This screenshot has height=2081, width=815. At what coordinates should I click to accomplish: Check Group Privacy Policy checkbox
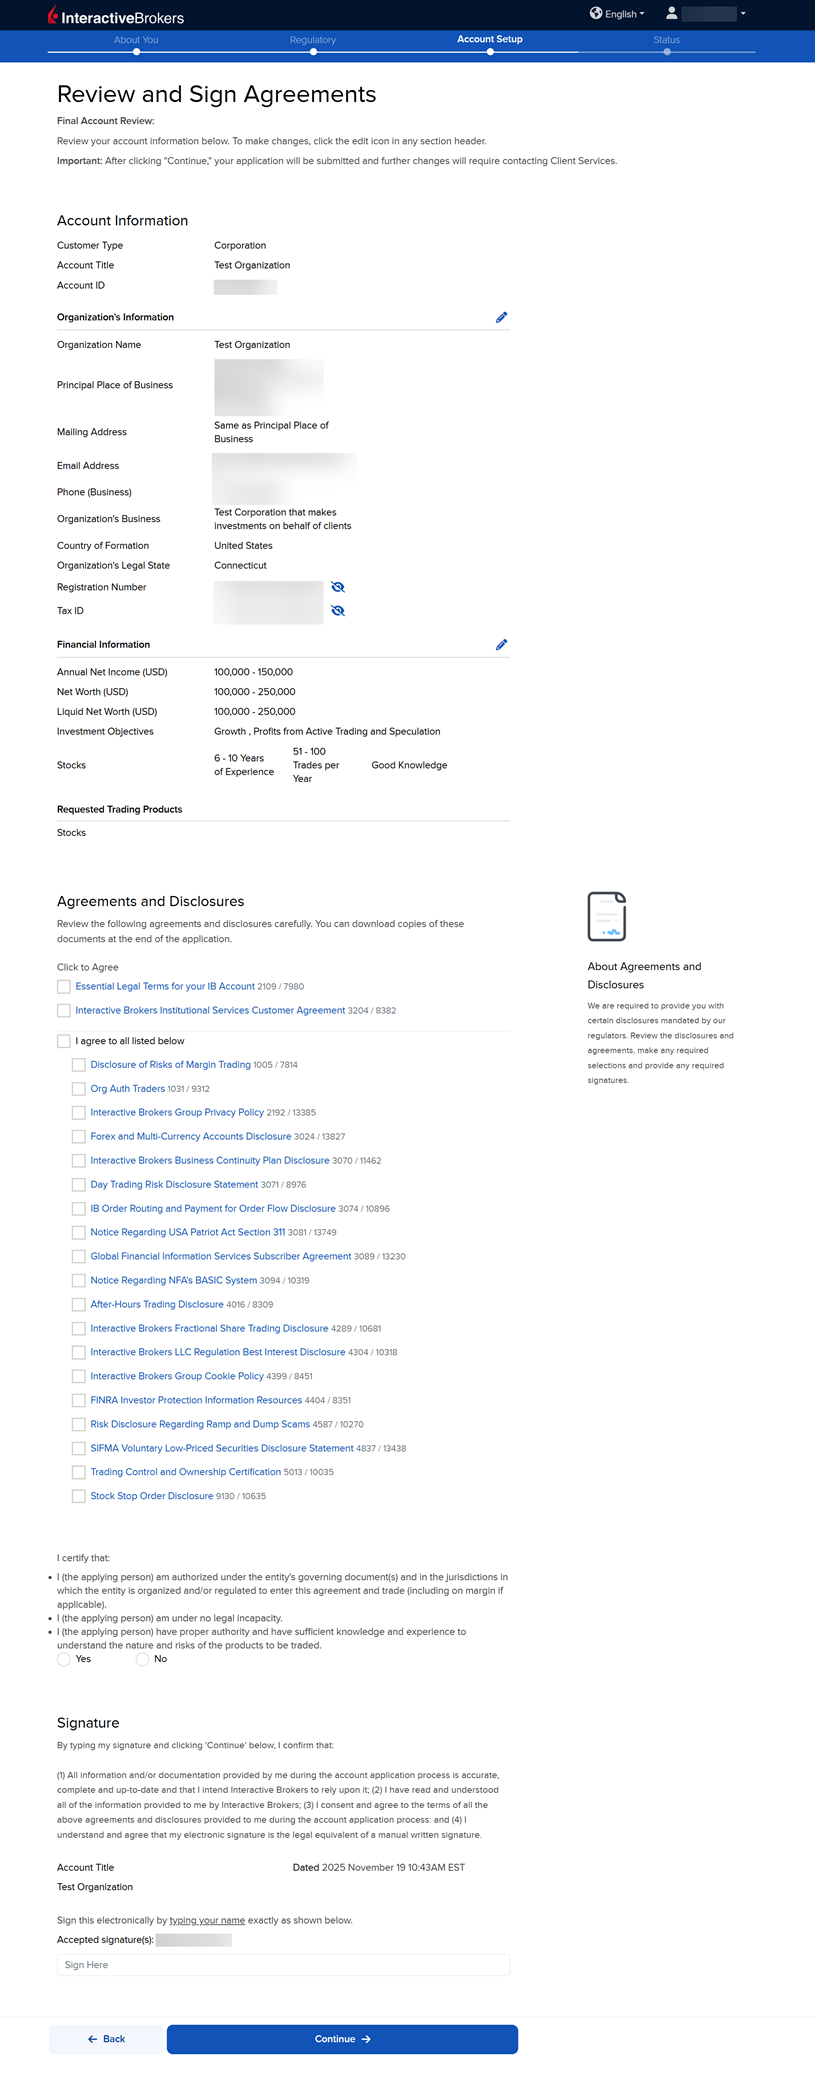(79, 1113)
